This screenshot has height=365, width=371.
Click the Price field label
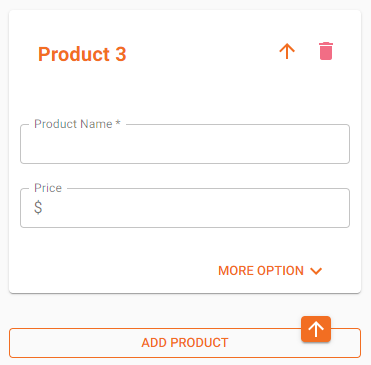pyautogui.click(x=48, y=188)
